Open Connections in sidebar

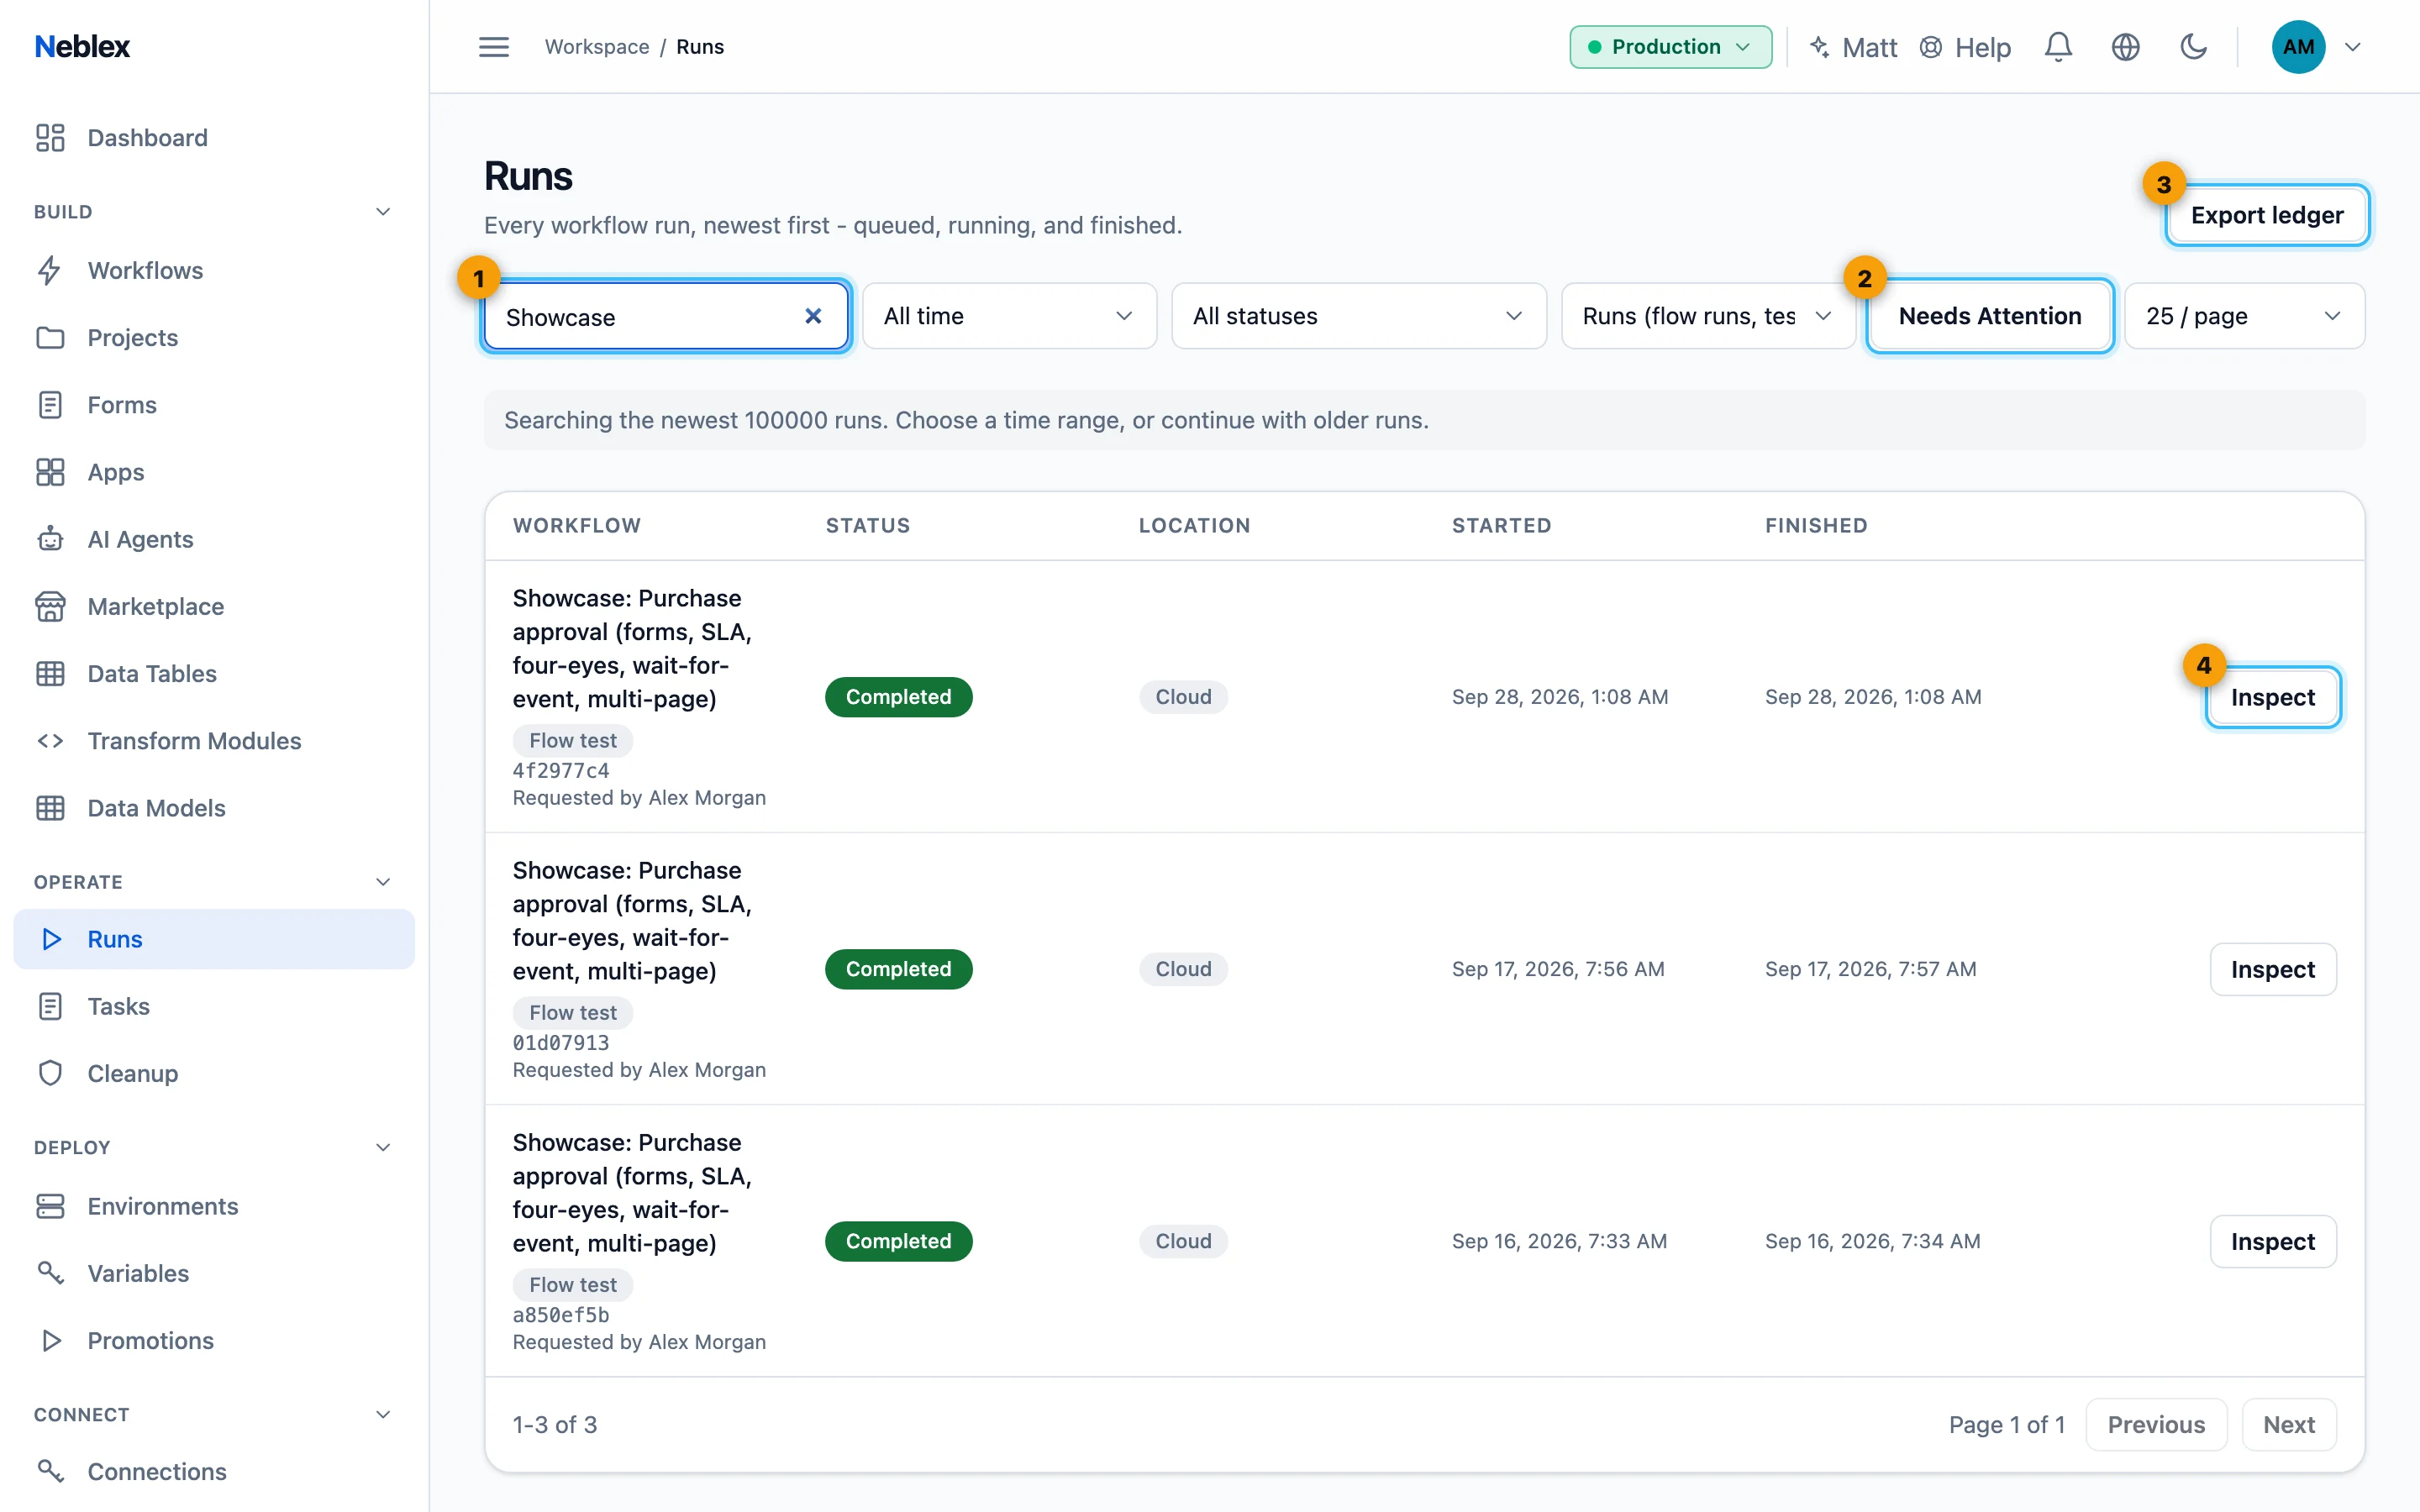tap(214, 1471)
